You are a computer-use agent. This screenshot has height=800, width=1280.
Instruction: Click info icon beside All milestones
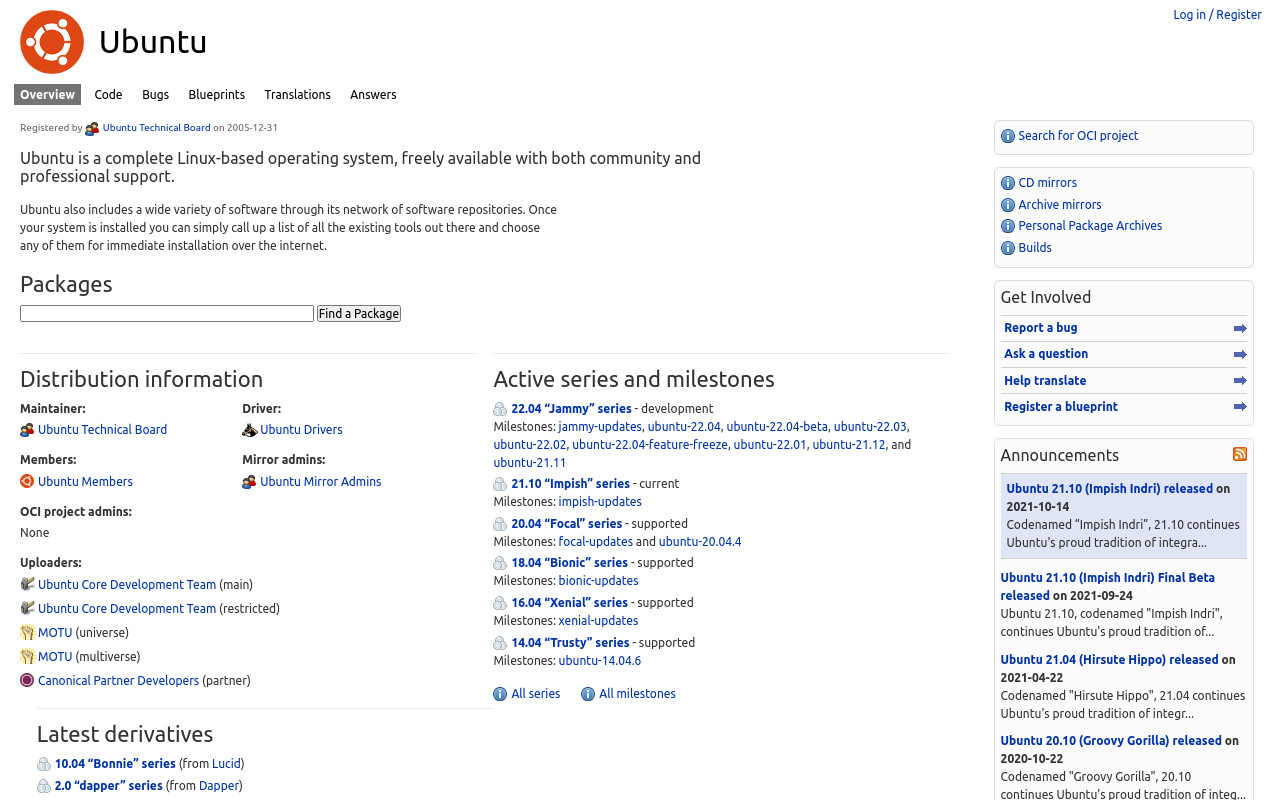click(x=588, y=694)
